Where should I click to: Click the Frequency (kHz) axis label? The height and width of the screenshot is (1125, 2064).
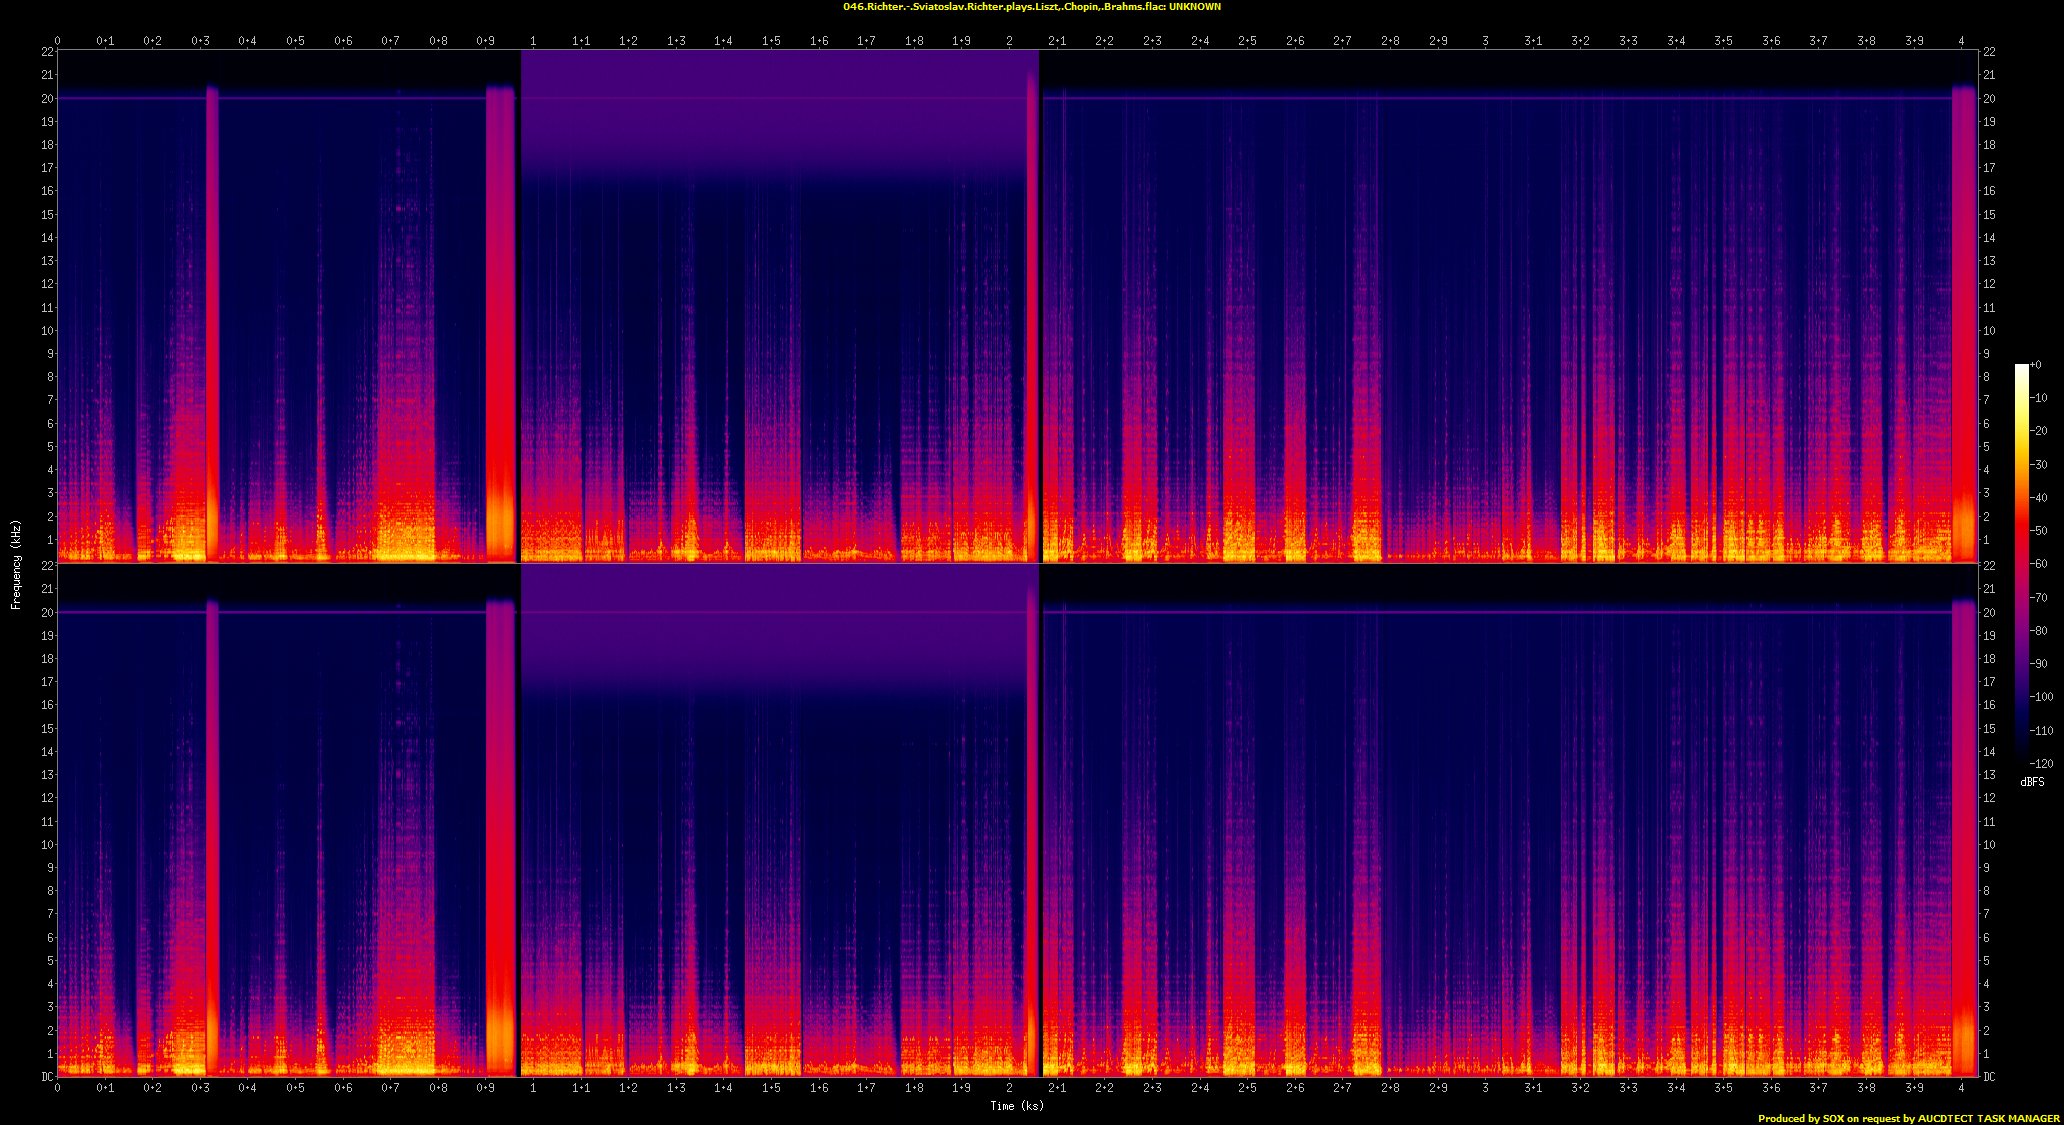tap(16, 564)
